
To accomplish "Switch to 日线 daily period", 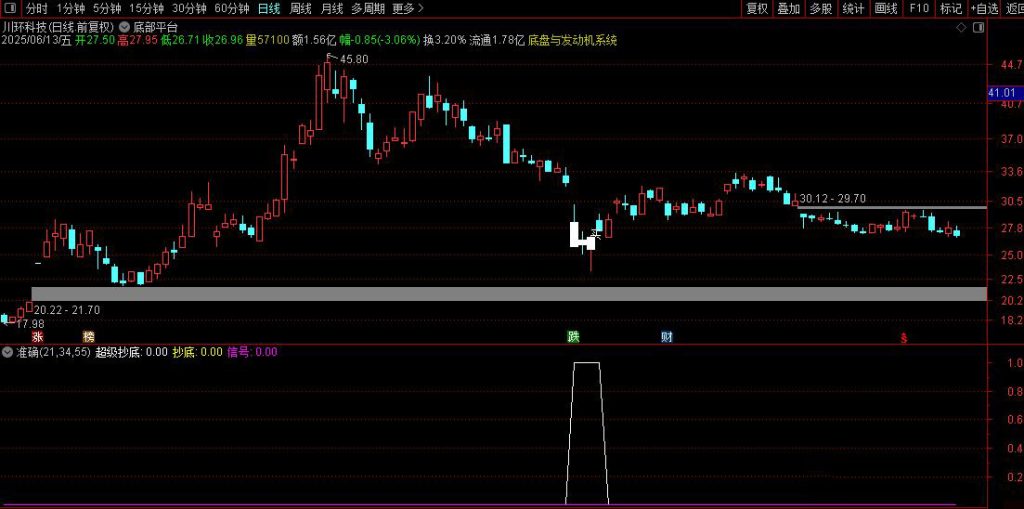I will pyautogui.click(x=269, y=9).
